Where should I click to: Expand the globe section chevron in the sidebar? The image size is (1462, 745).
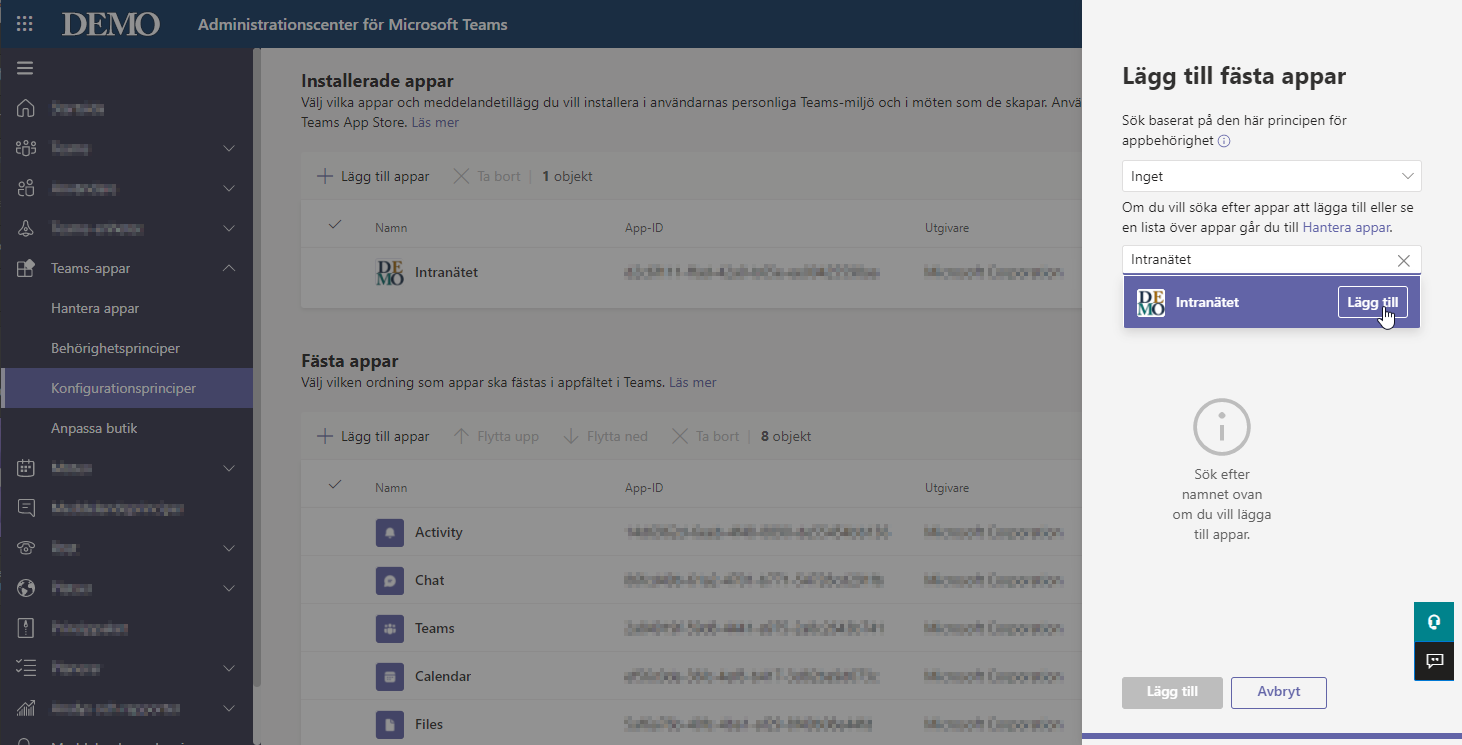pyautogui.click(x=229, y=588)
